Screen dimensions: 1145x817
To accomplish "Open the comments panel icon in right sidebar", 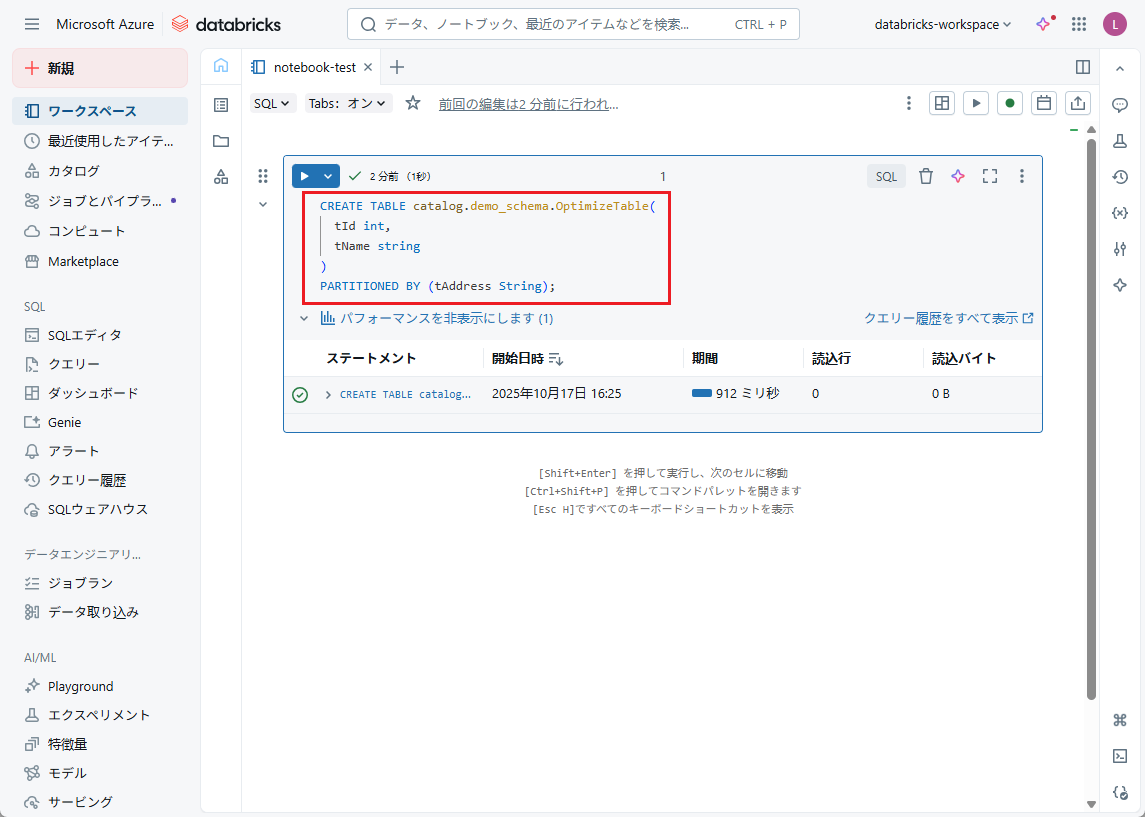I will (x=1120, y=104).
